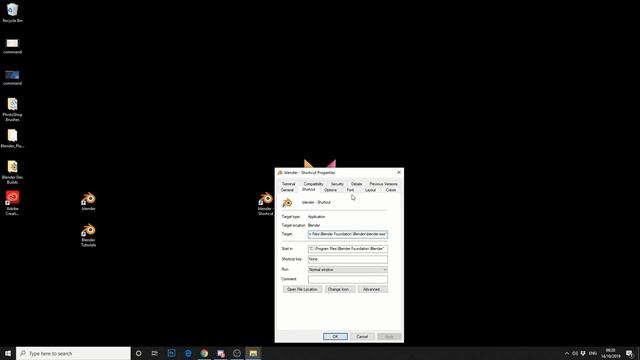Switch to the Details tab
Viewport: 640px width, 360px height.
(x=356, y=184)
